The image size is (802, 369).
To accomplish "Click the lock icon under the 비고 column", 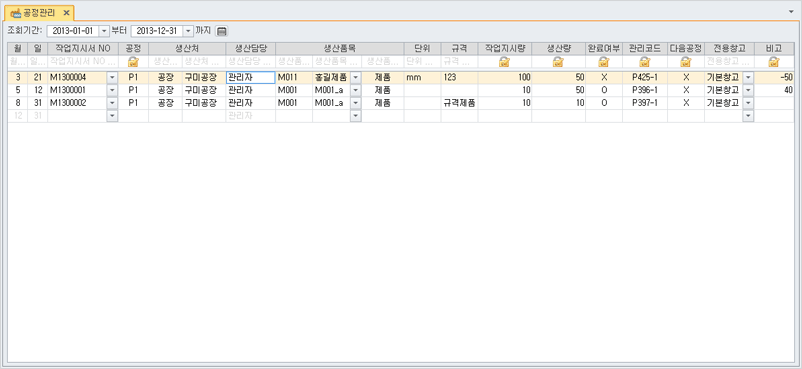I will pyautogui.click(x=774, y=62).
